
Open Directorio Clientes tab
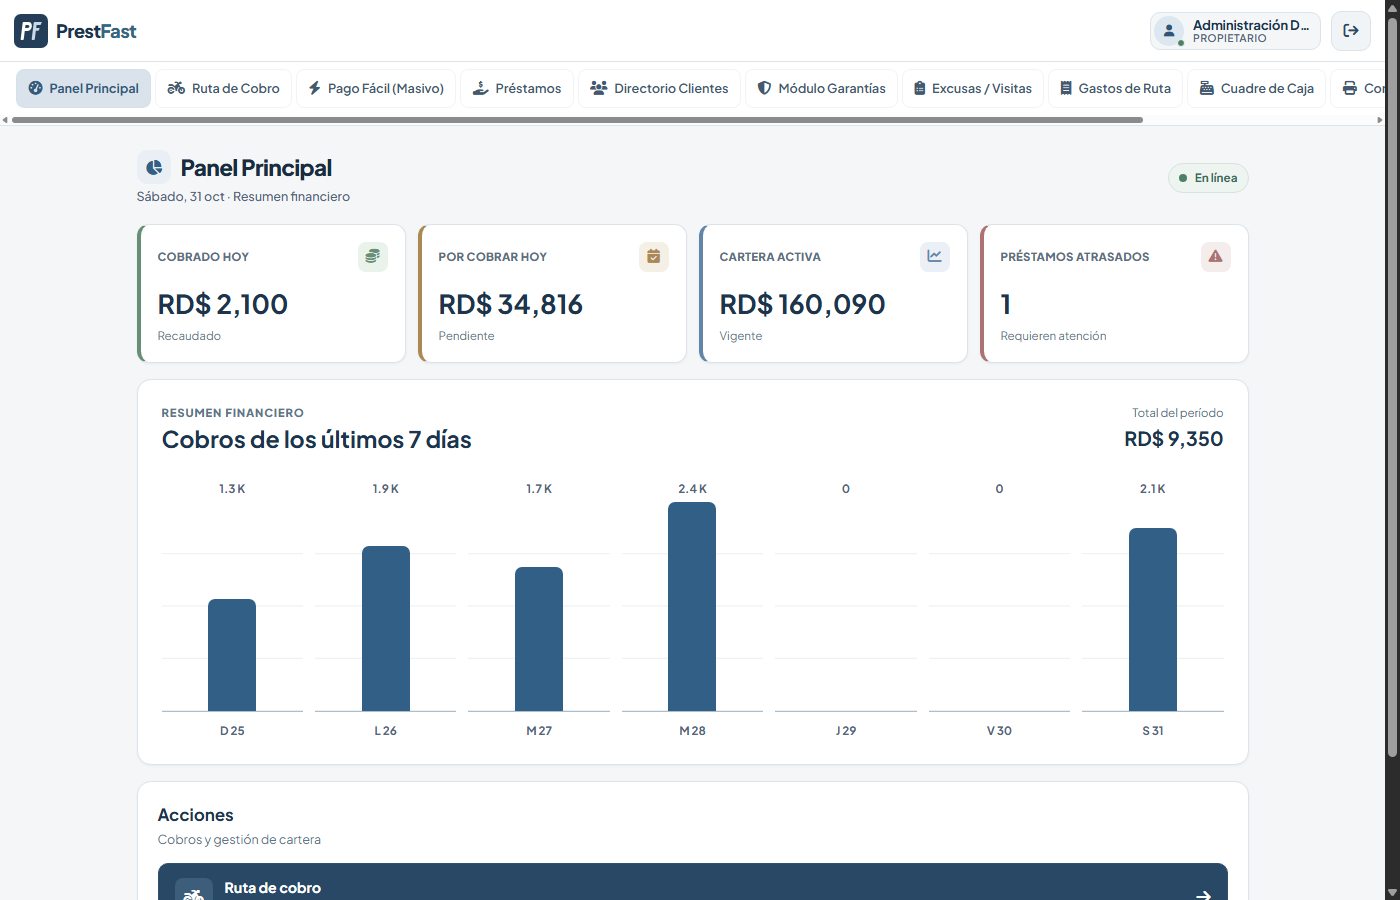click(x=659, y=88)
